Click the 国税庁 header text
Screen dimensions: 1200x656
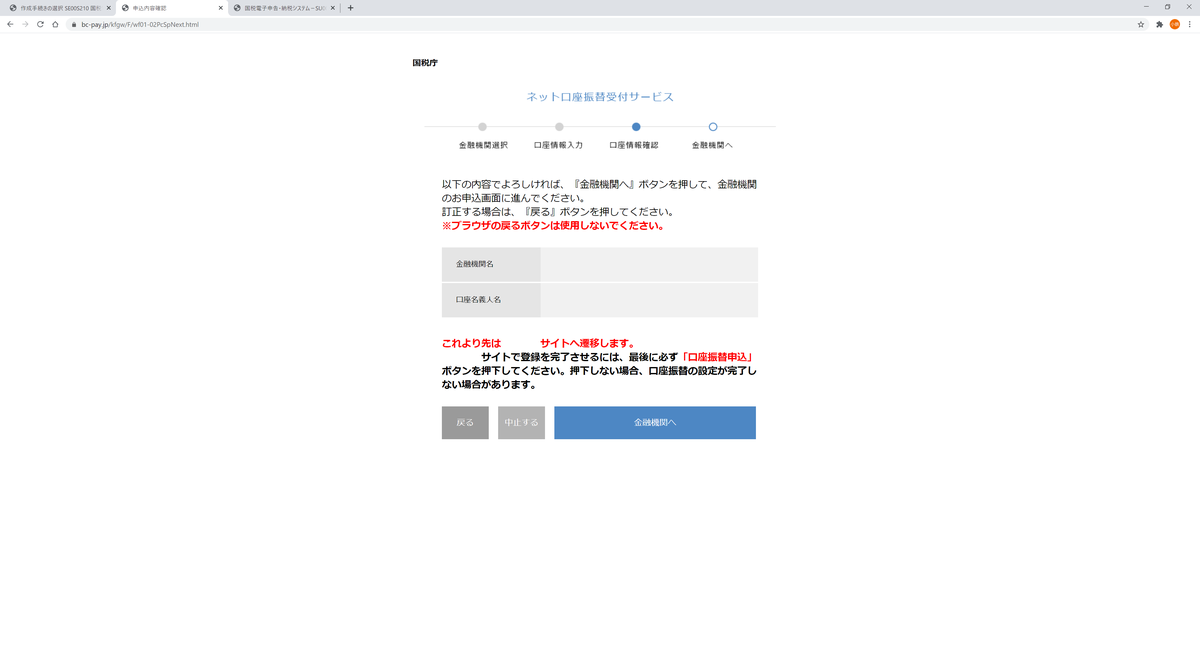coord(424,63)
